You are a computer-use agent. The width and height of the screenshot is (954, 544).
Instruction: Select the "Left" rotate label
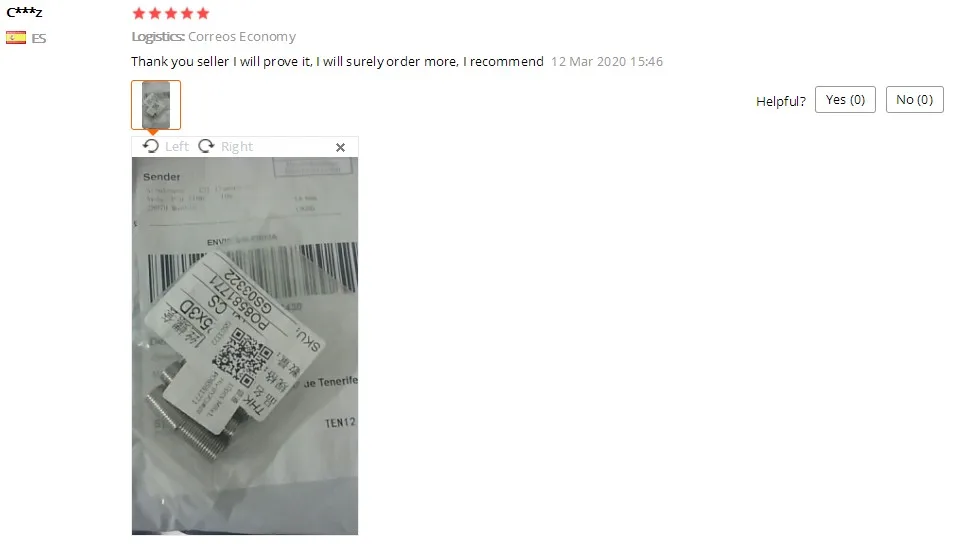click(x=177, y=147)
